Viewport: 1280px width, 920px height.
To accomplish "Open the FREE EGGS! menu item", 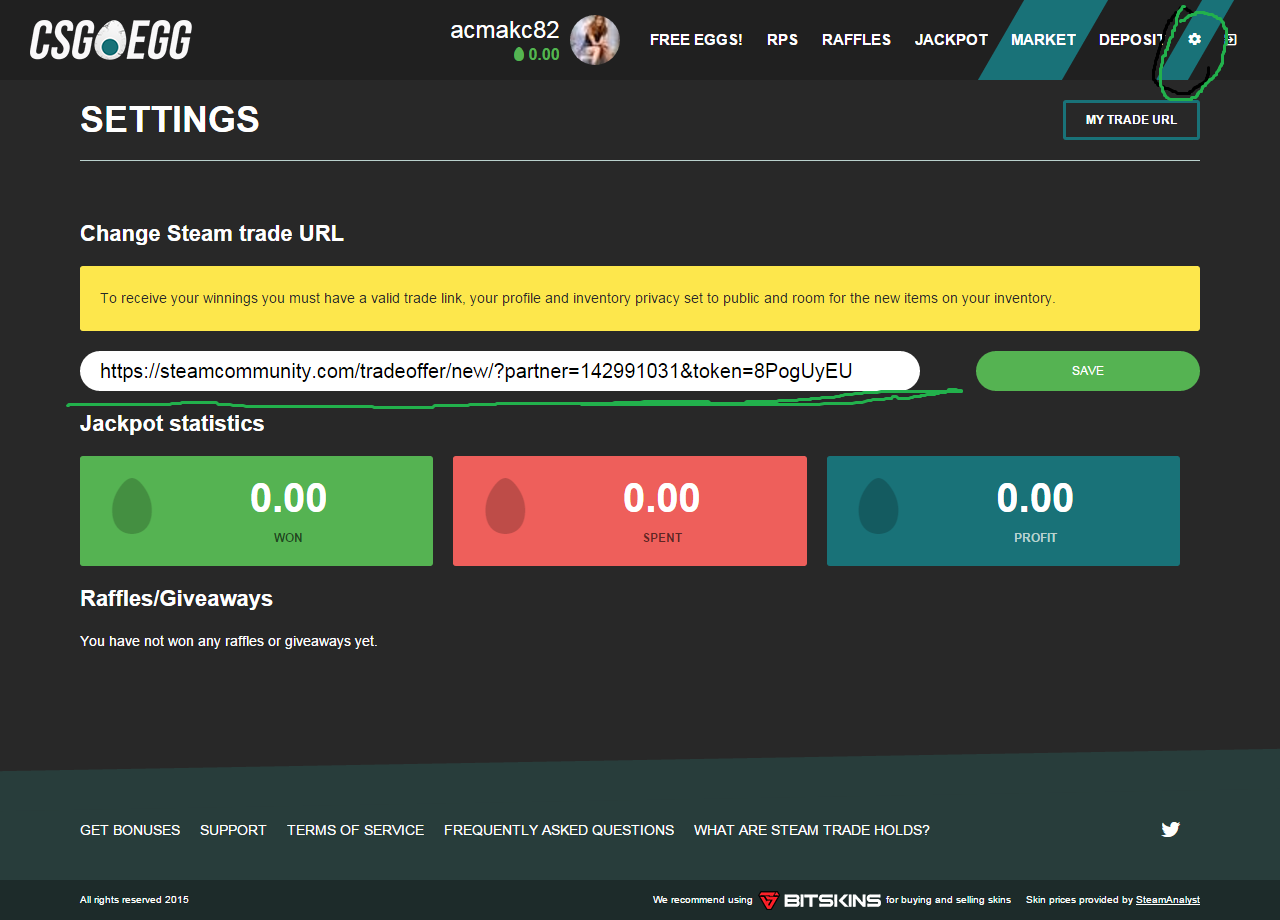I will (x=696, y=40).
